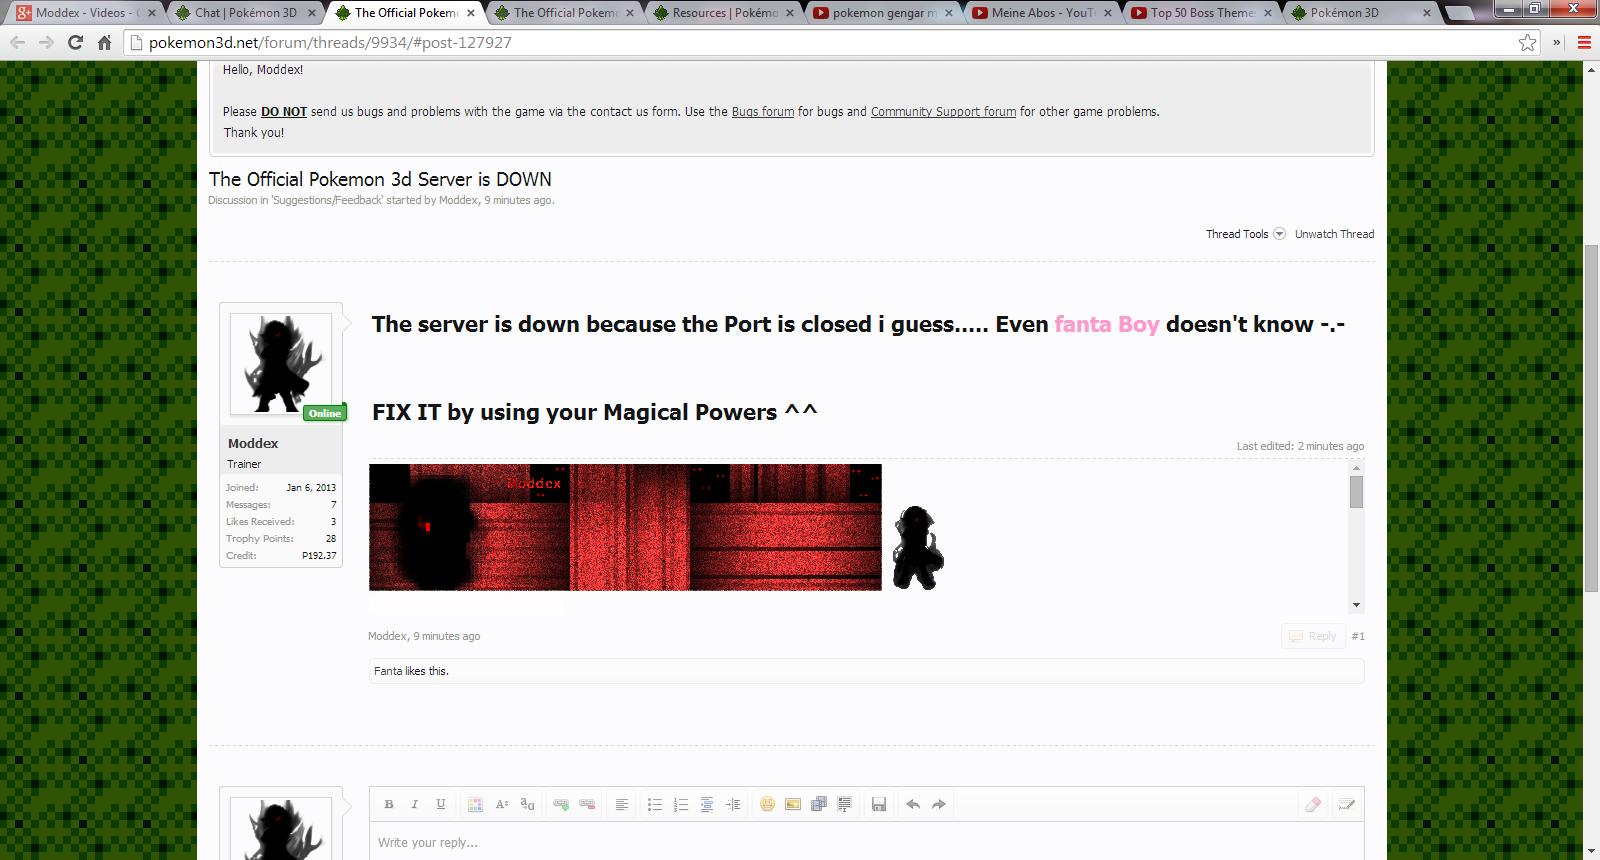The image size is (1600, 860).
Task: Insert an image using the picture icon
Action: pos(793,804)
